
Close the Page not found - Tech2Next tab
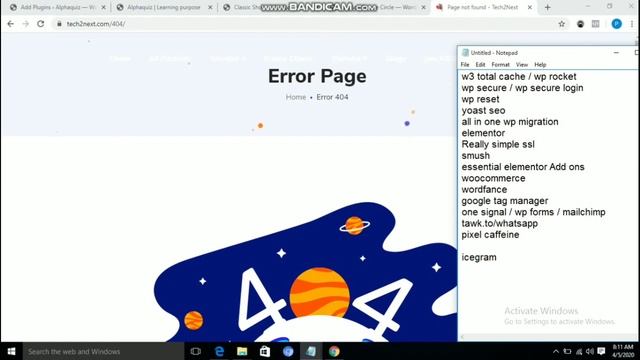point(530,7)
